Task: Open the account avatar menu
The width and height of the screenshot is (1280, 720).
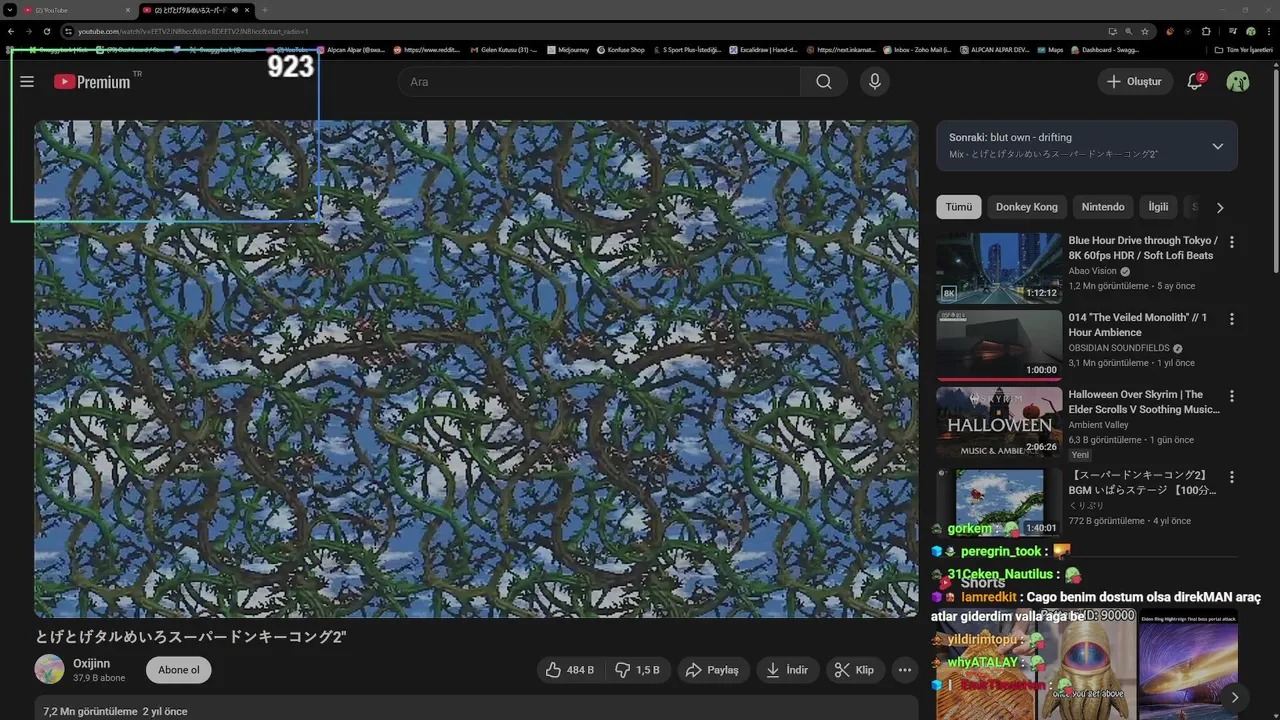Action: pyautogui.click(x=1238, y=82)
